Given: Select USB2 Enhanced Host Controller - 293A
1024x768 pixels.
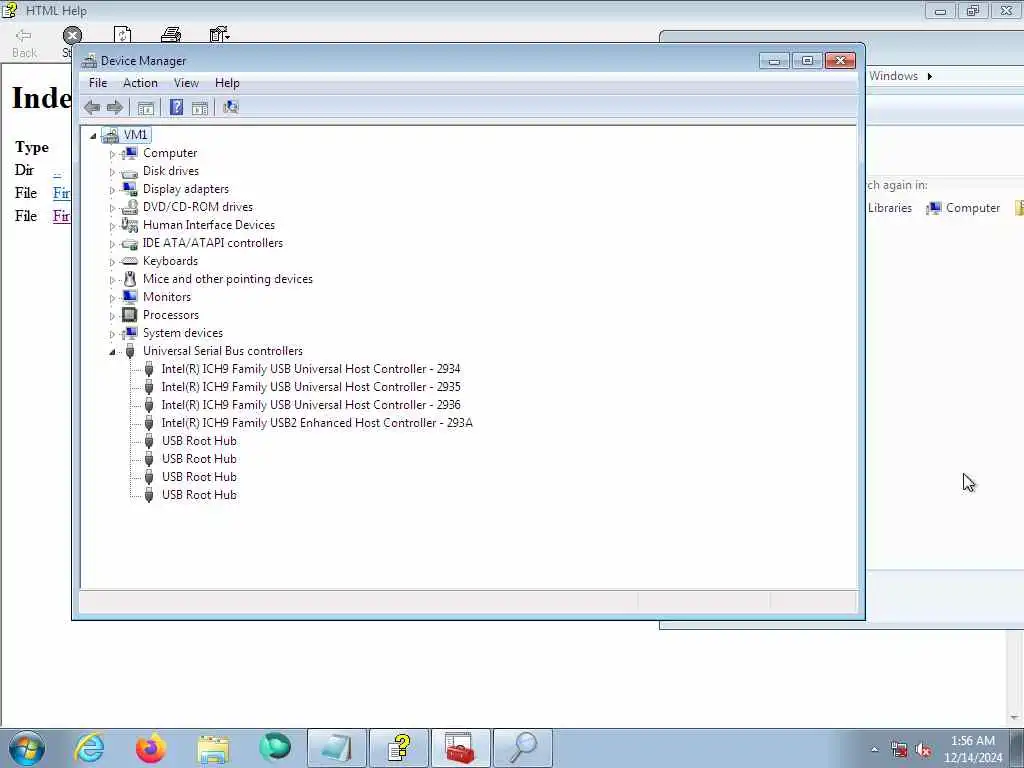Looking at the screenshot, I should pos(317,423).
